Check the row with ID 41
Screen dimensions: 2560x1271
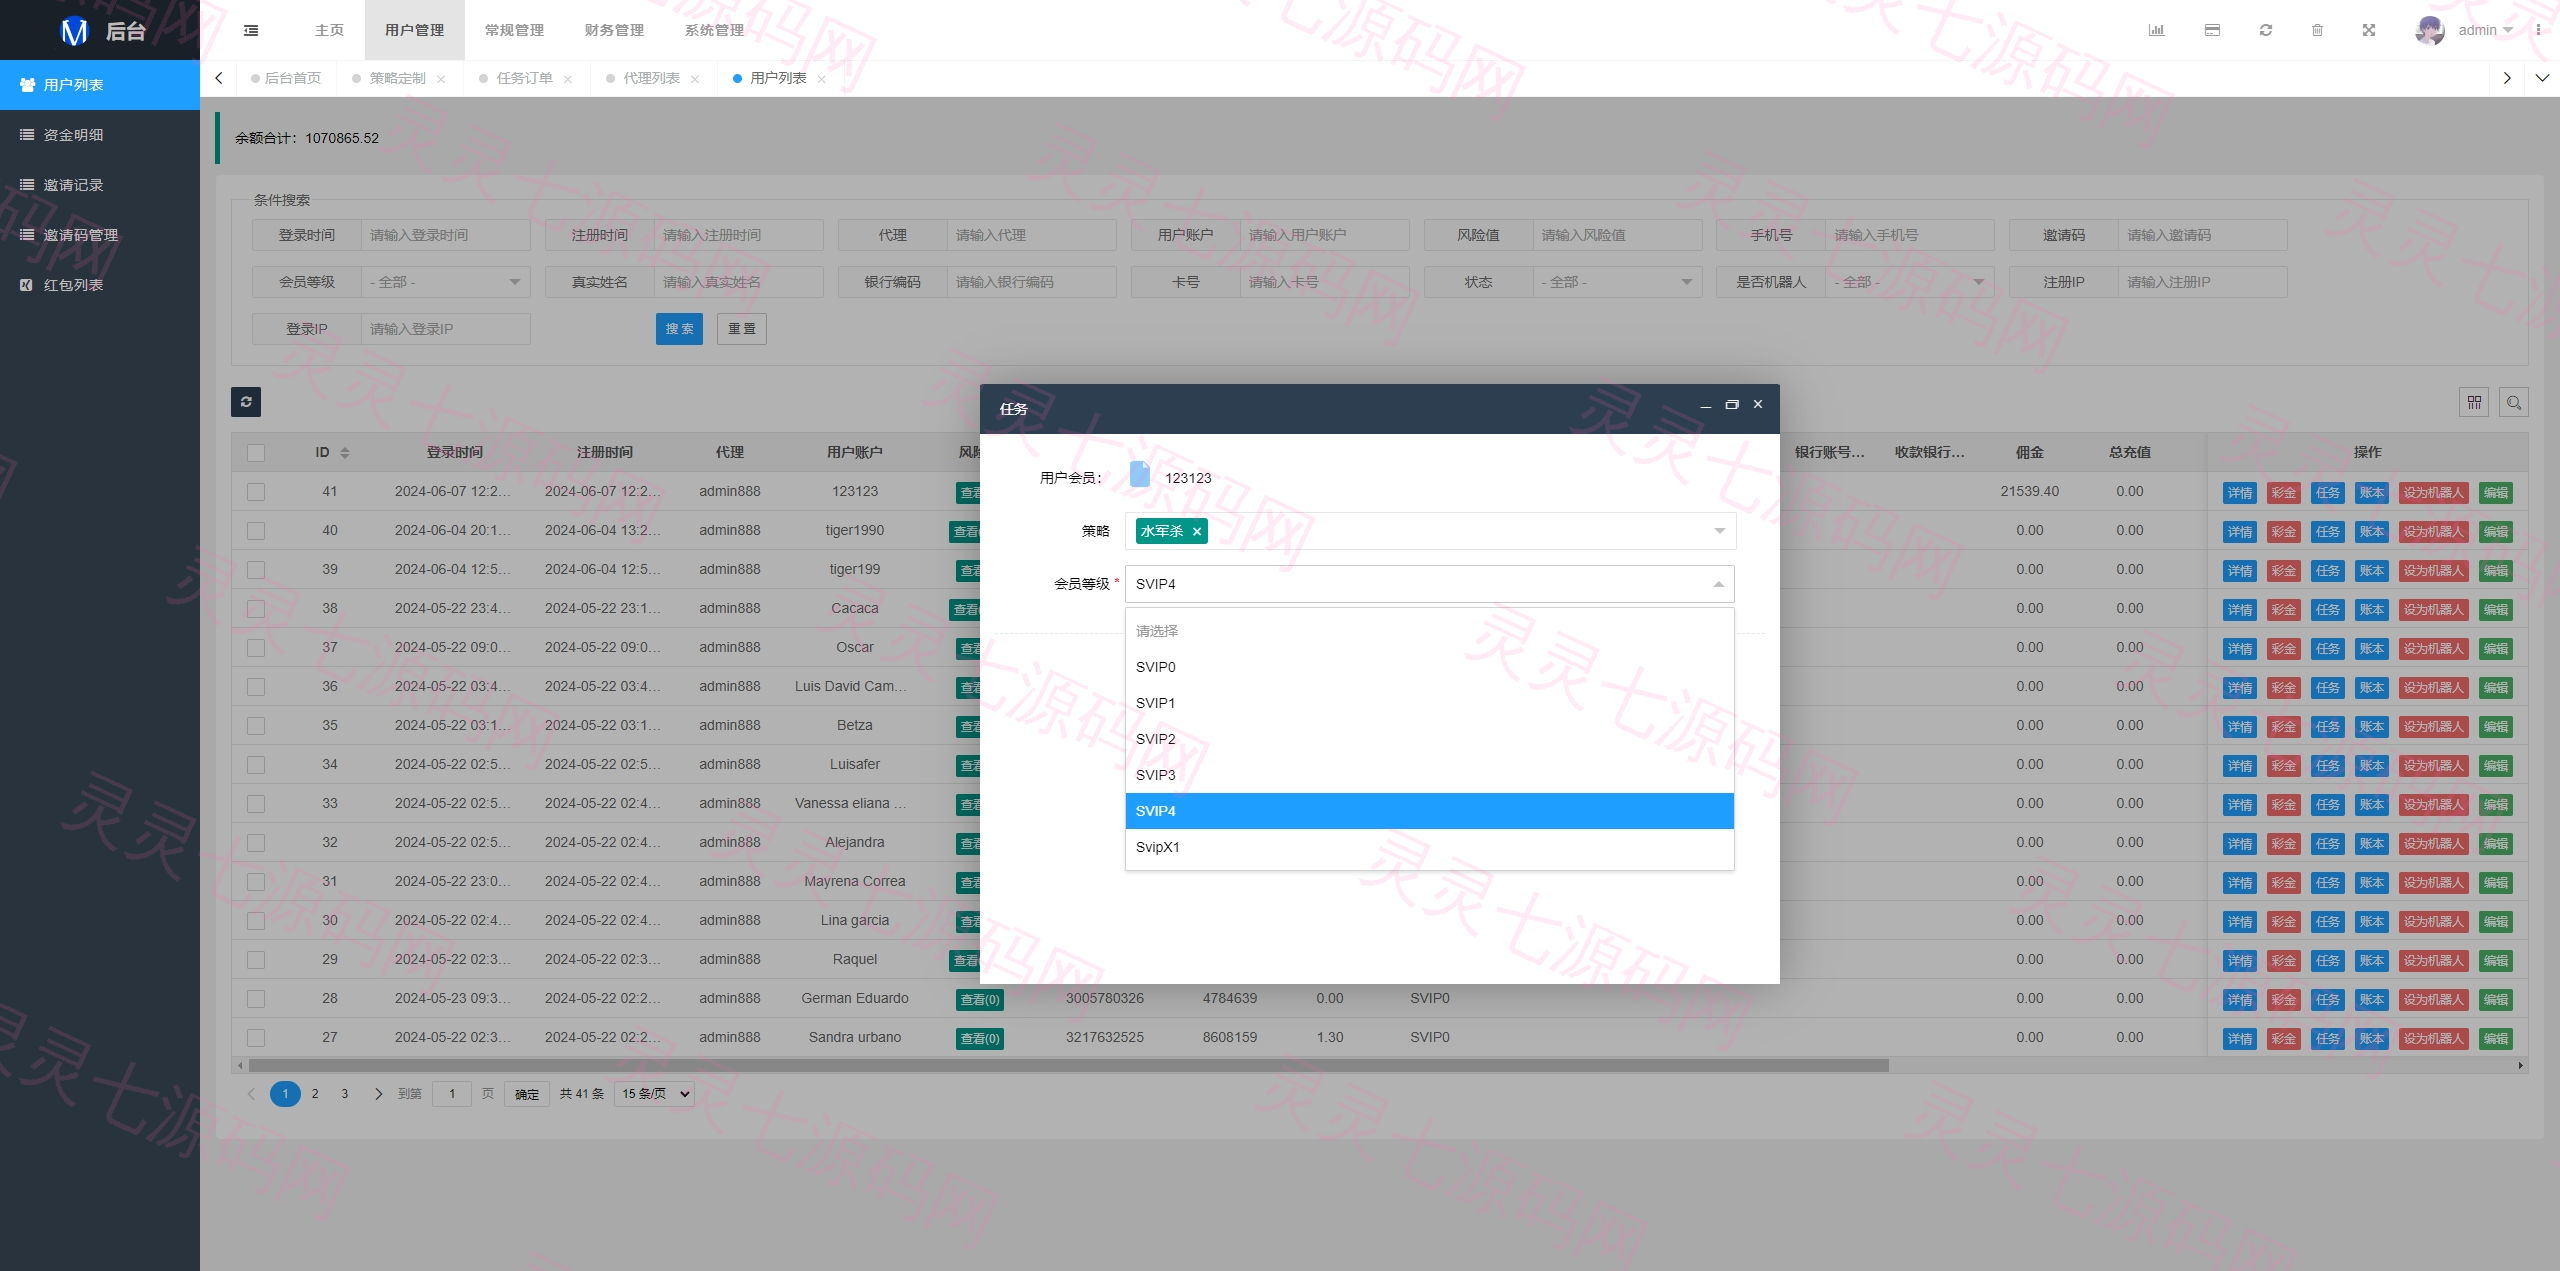256,492
